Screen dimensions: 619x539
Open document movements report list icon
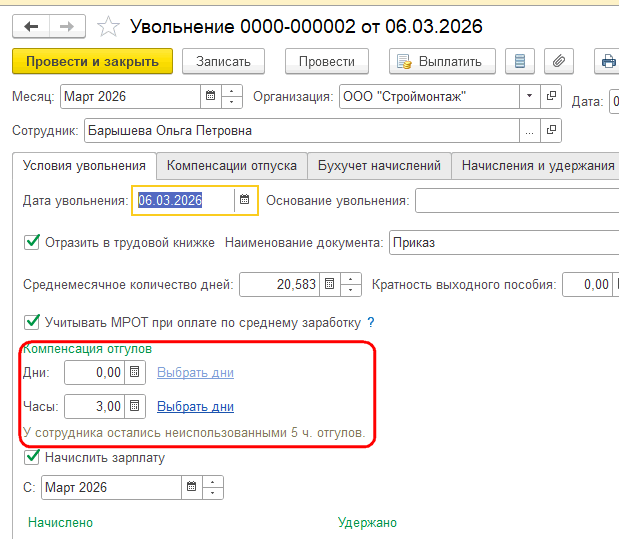(x=520, y=62)
